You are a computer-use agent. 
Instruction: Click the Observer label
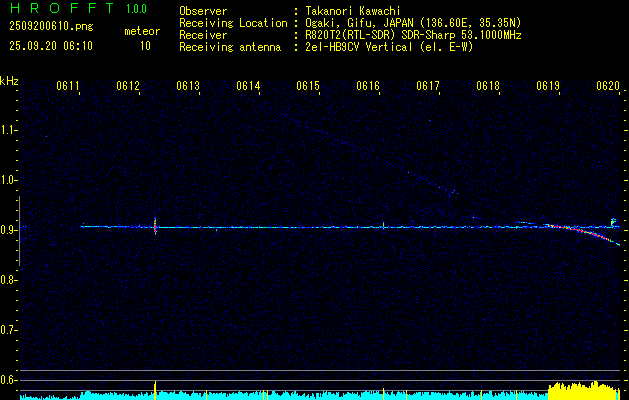203,11
